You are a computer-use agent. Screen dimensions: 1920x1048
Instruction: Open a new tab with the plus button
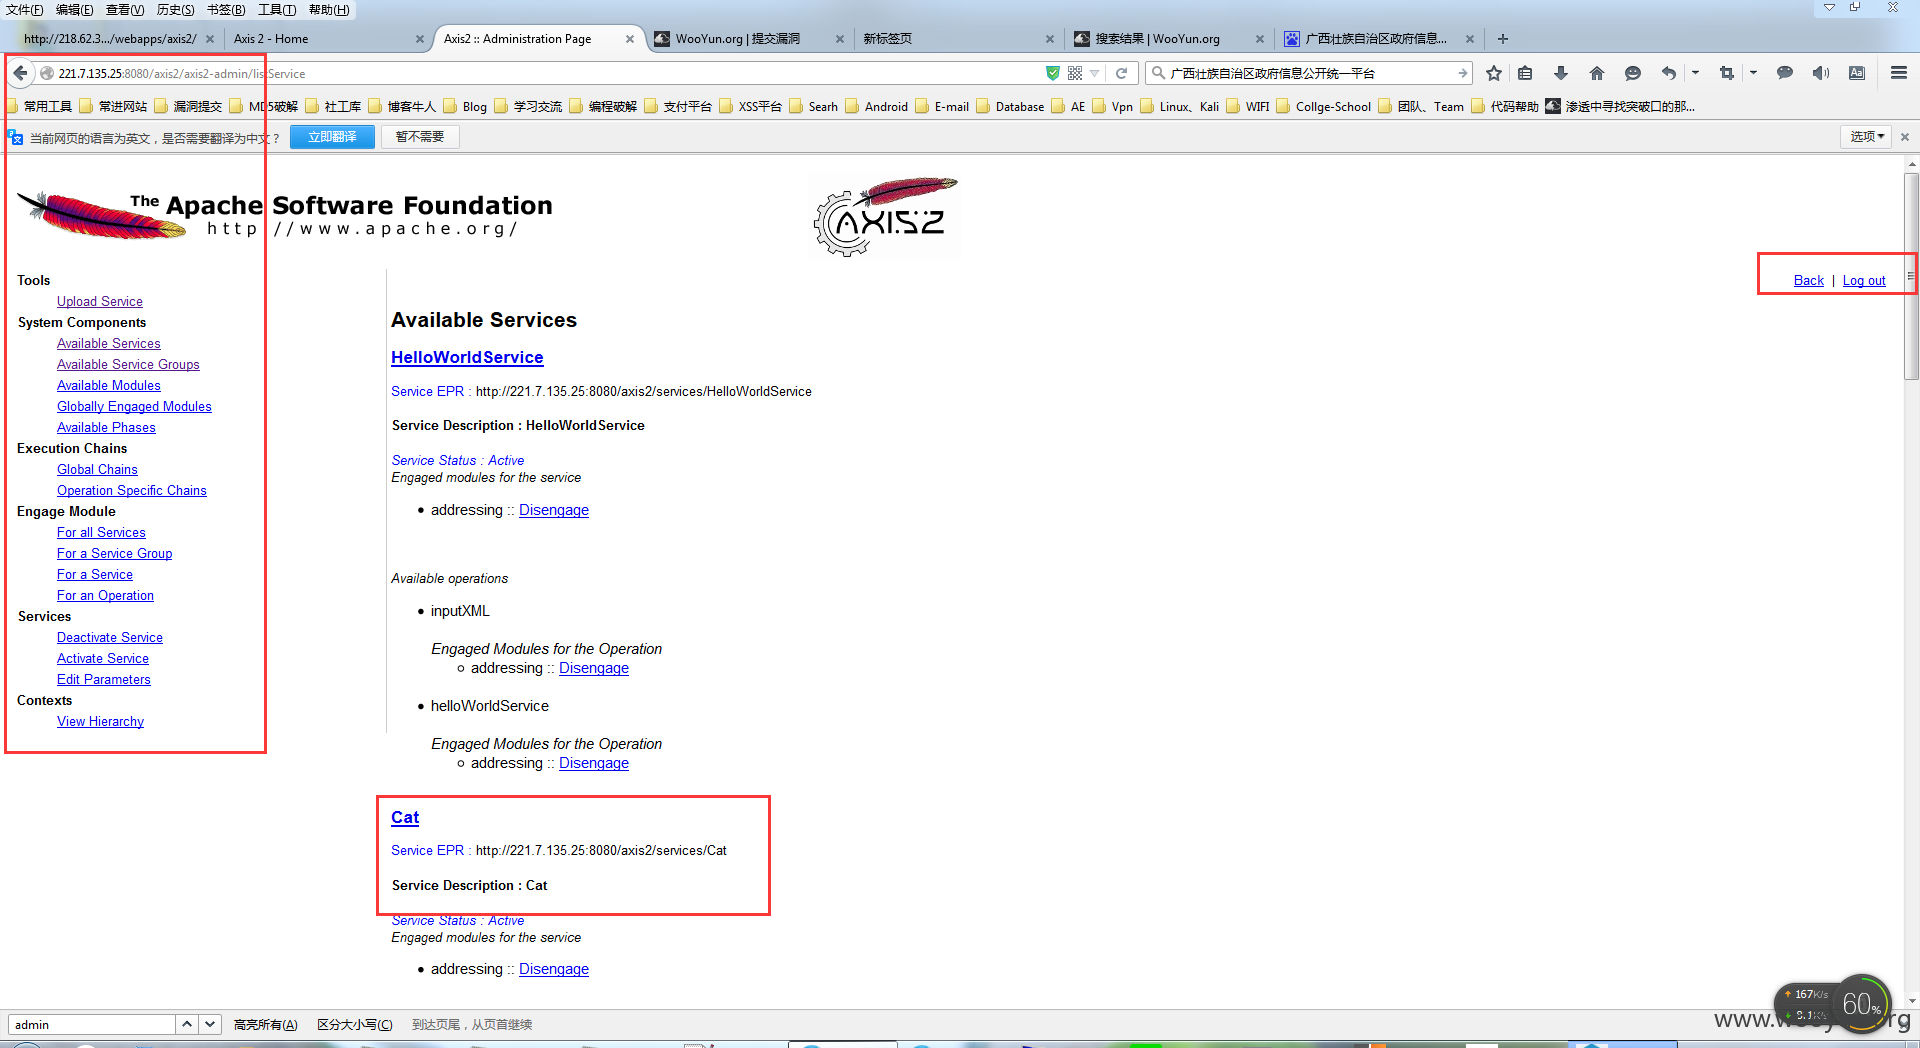click(x=1502, y=39)
